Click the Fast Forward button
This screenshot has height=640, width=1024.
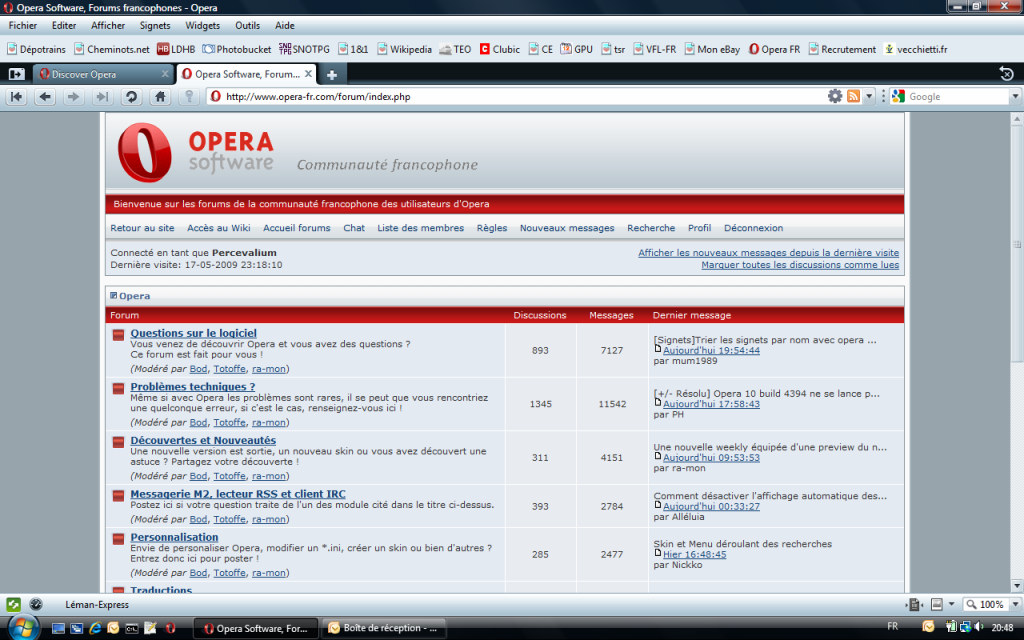coord(102,97)
